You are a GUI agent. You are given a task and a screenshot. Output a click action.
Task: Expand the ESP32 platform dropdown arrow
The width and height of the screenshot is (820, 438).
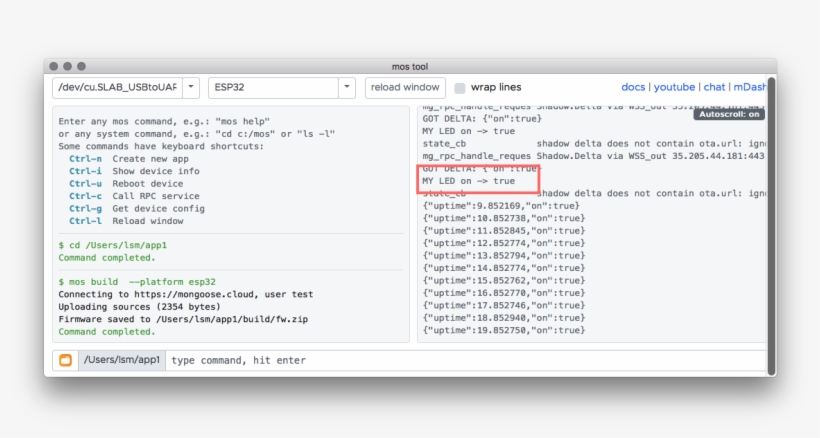[346, 88]
